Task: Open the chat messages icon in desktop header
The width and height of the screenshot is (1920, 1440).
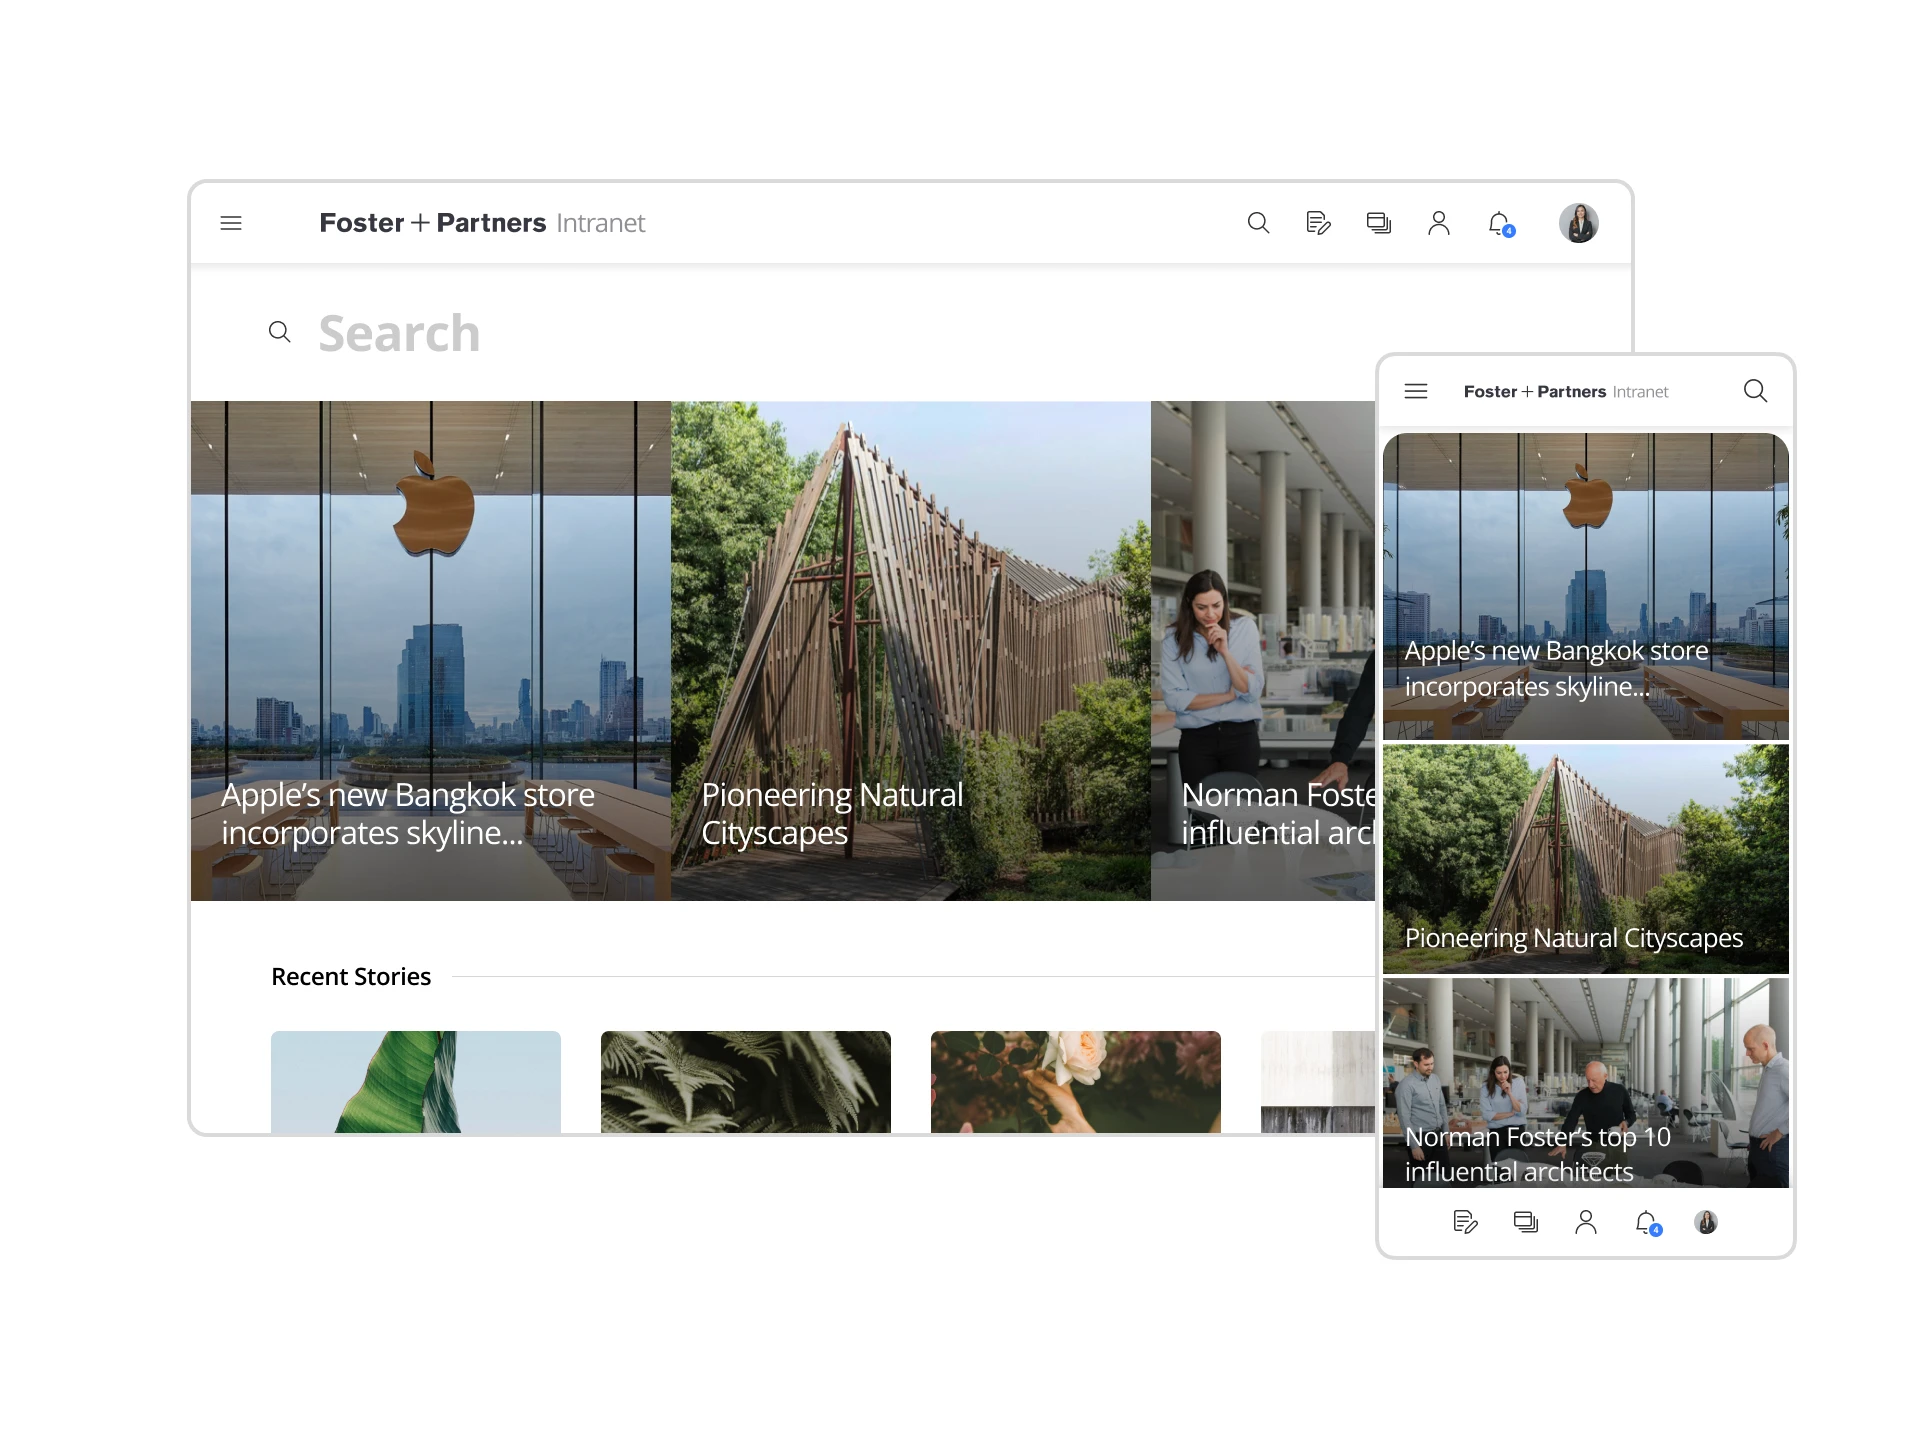Action: [x=1379, y=223]
